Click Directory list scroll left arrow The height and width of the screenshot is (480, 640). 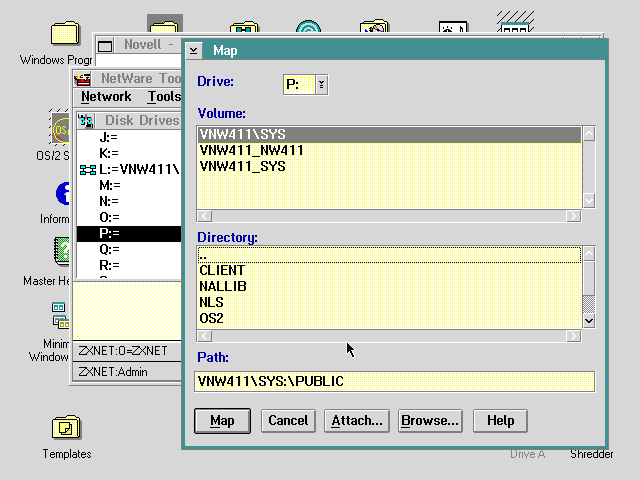pos(204,336)
